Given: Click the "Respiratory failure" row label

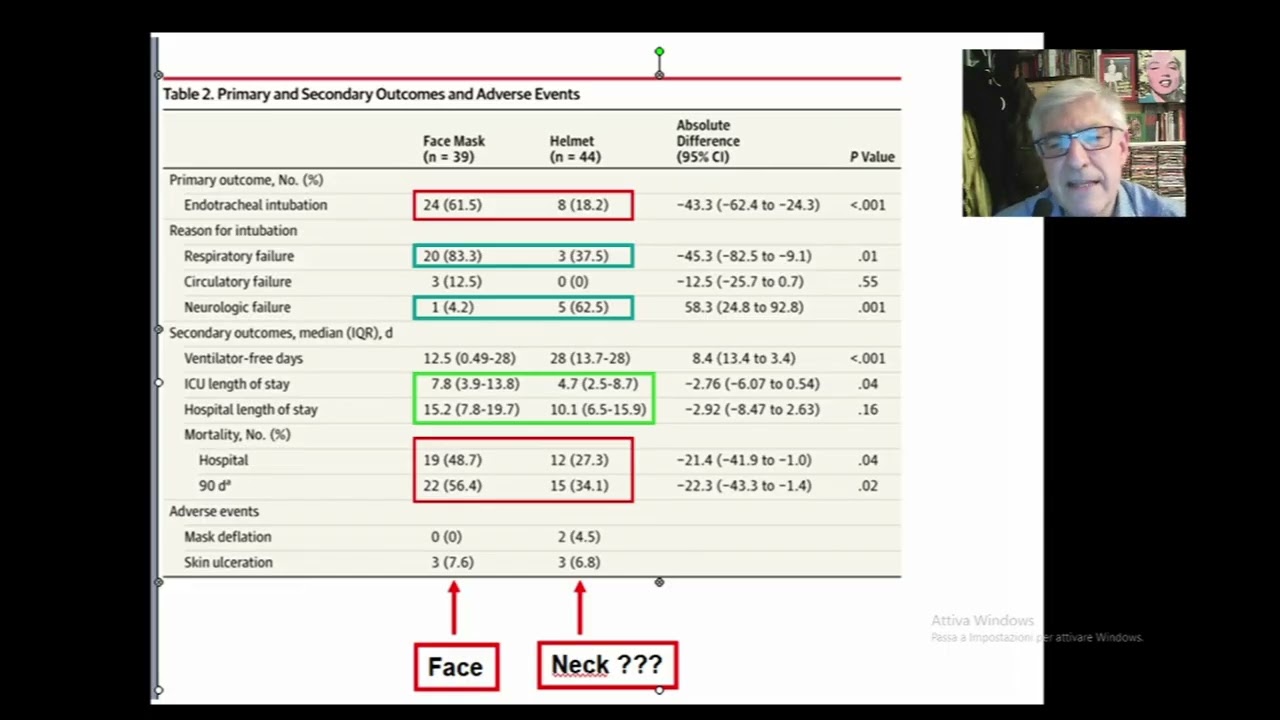Looking at the screenshot, I should click(239, 256).
